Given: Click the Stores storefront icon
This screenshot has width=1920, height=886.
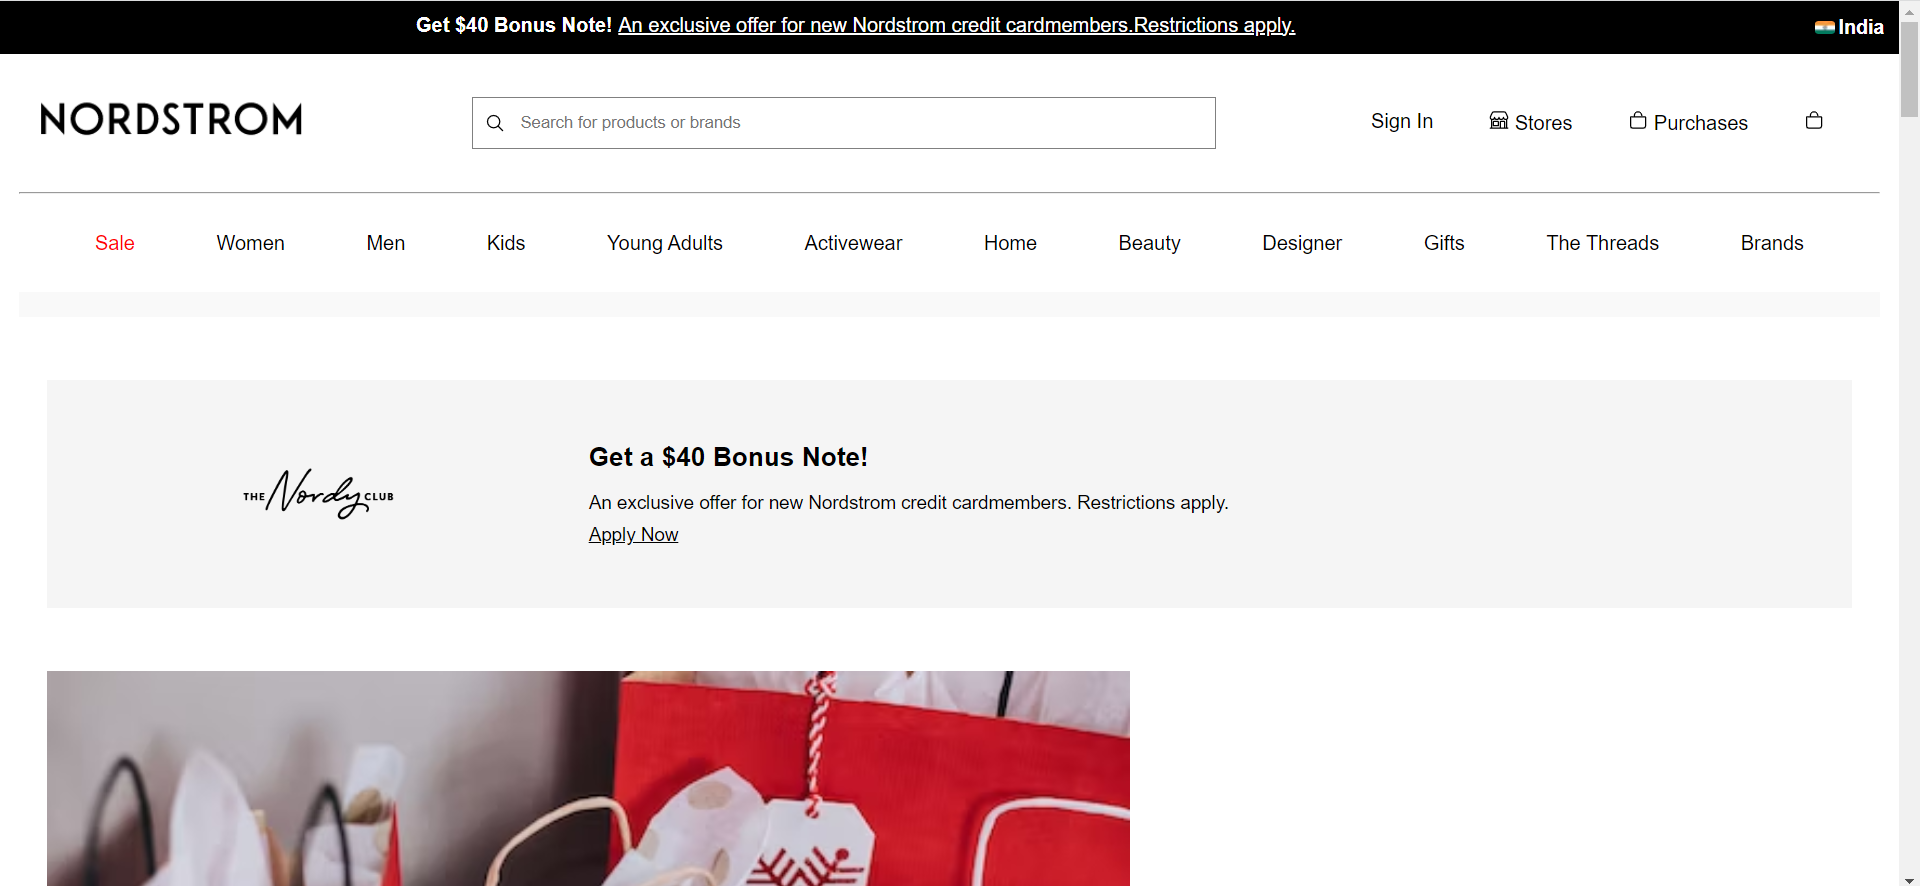Looking at the screenshot, I should (x=1498, y=121).
